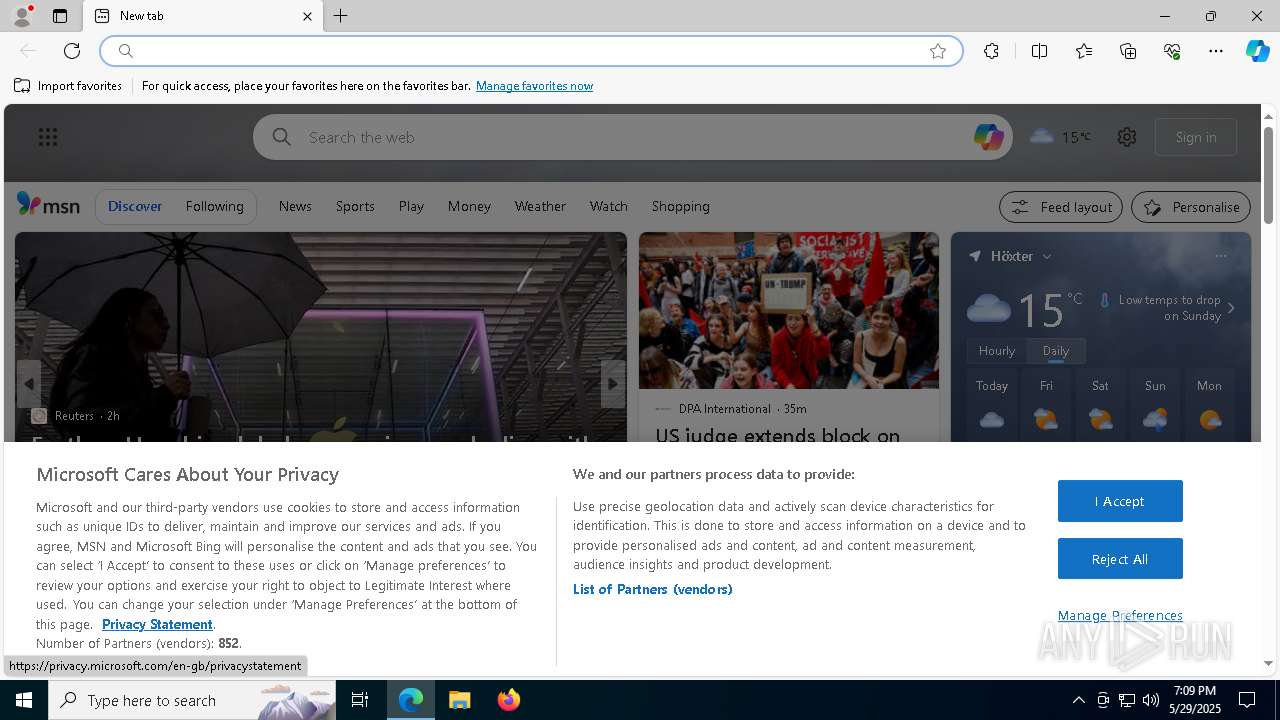The width and height of the screenshot is (1280, 720).
Task: Open tab actions menu icon
Action: pyautogui.click(x=60, y=16)
